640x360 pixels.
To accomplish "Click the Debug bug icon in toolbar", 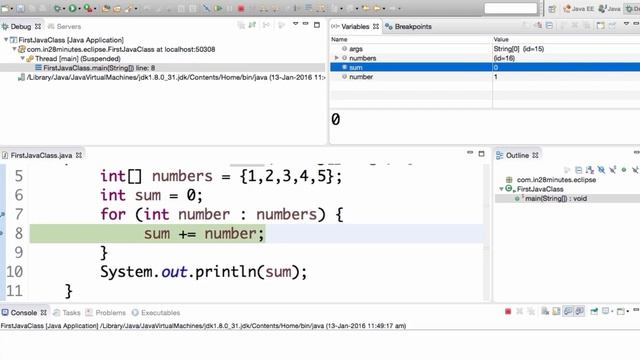I will point(57,8).
